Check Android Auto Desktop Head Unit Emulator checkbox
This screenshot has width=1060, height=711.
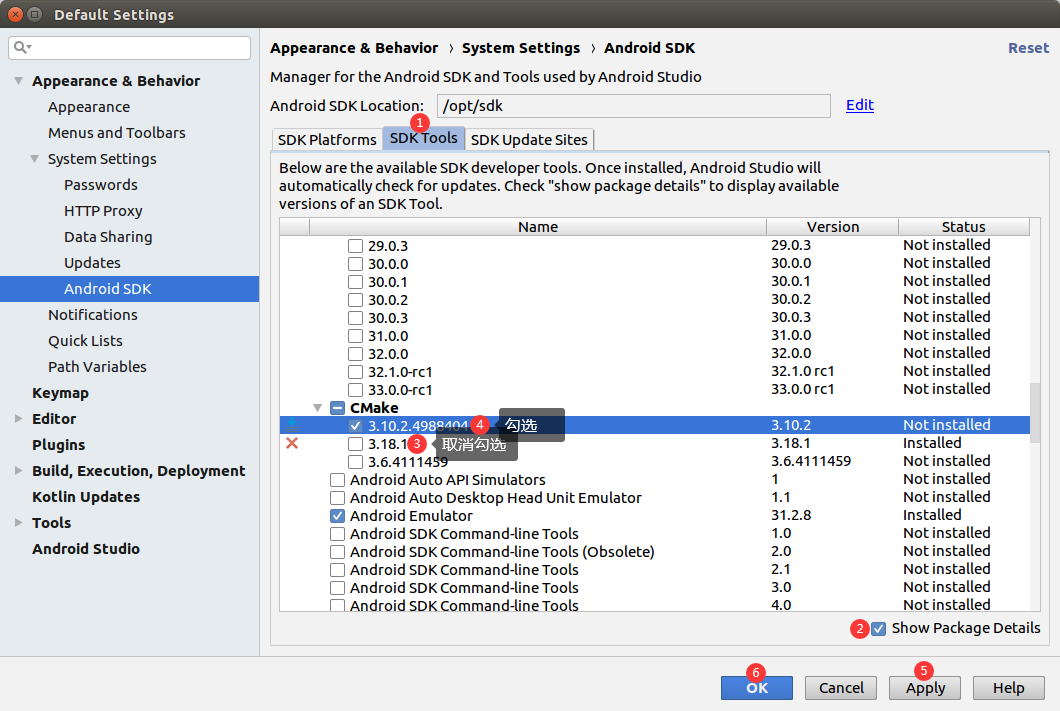pos(337,498)
